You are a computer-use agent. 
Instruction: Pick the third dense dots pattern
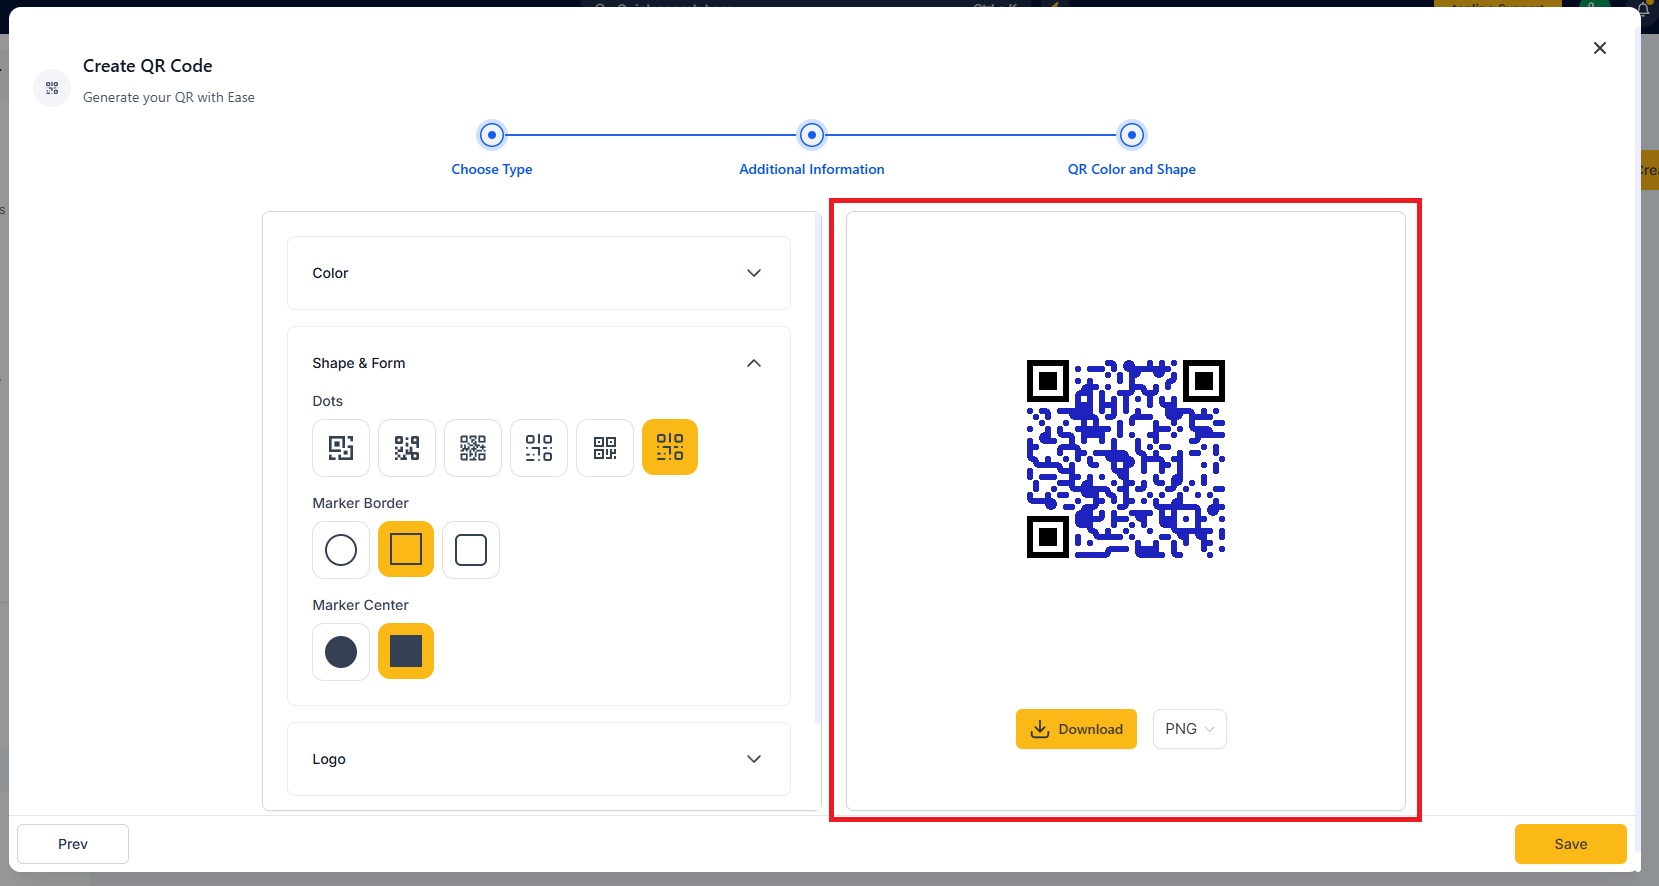[473, 448]
